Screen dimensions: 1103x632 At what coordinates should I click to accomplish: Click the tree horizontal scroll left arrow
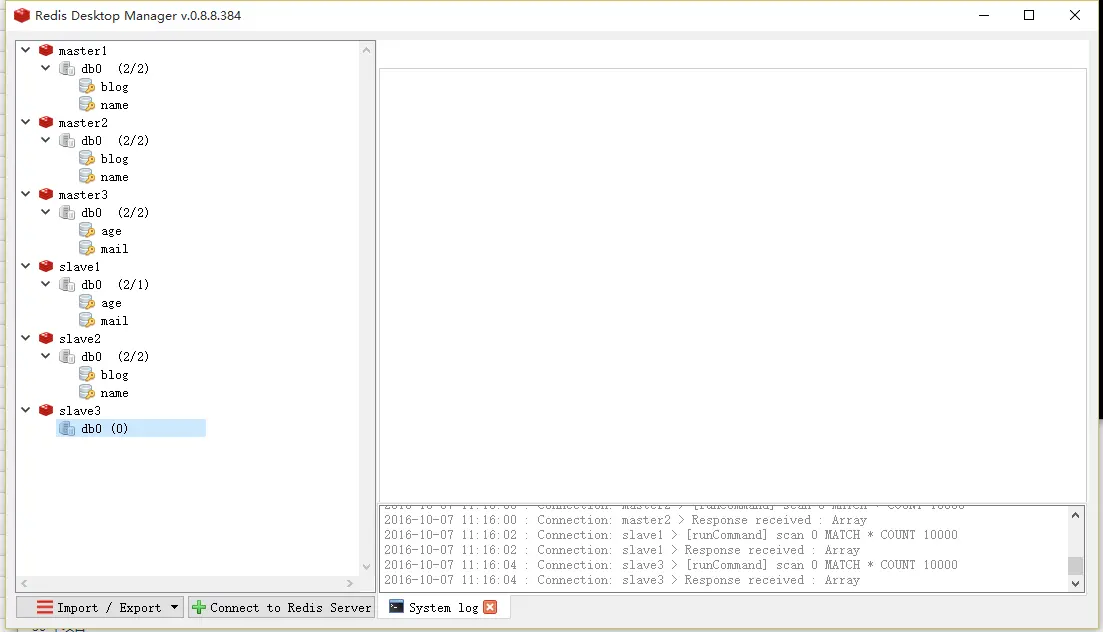coord(25,583)
